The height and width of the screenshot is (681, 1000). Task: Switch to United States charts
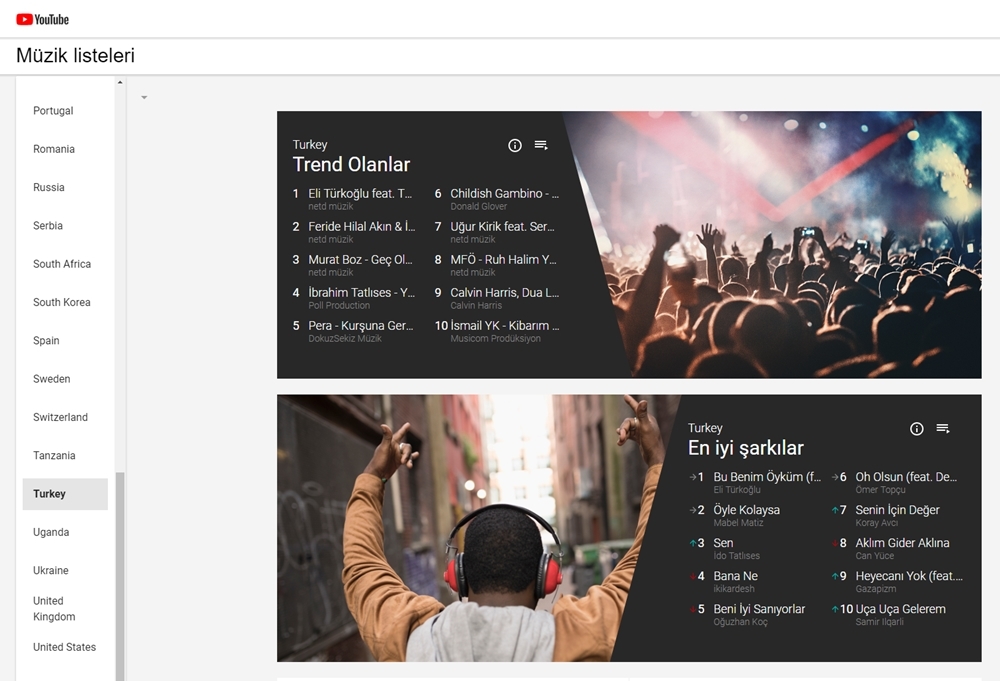pos(64,647)
